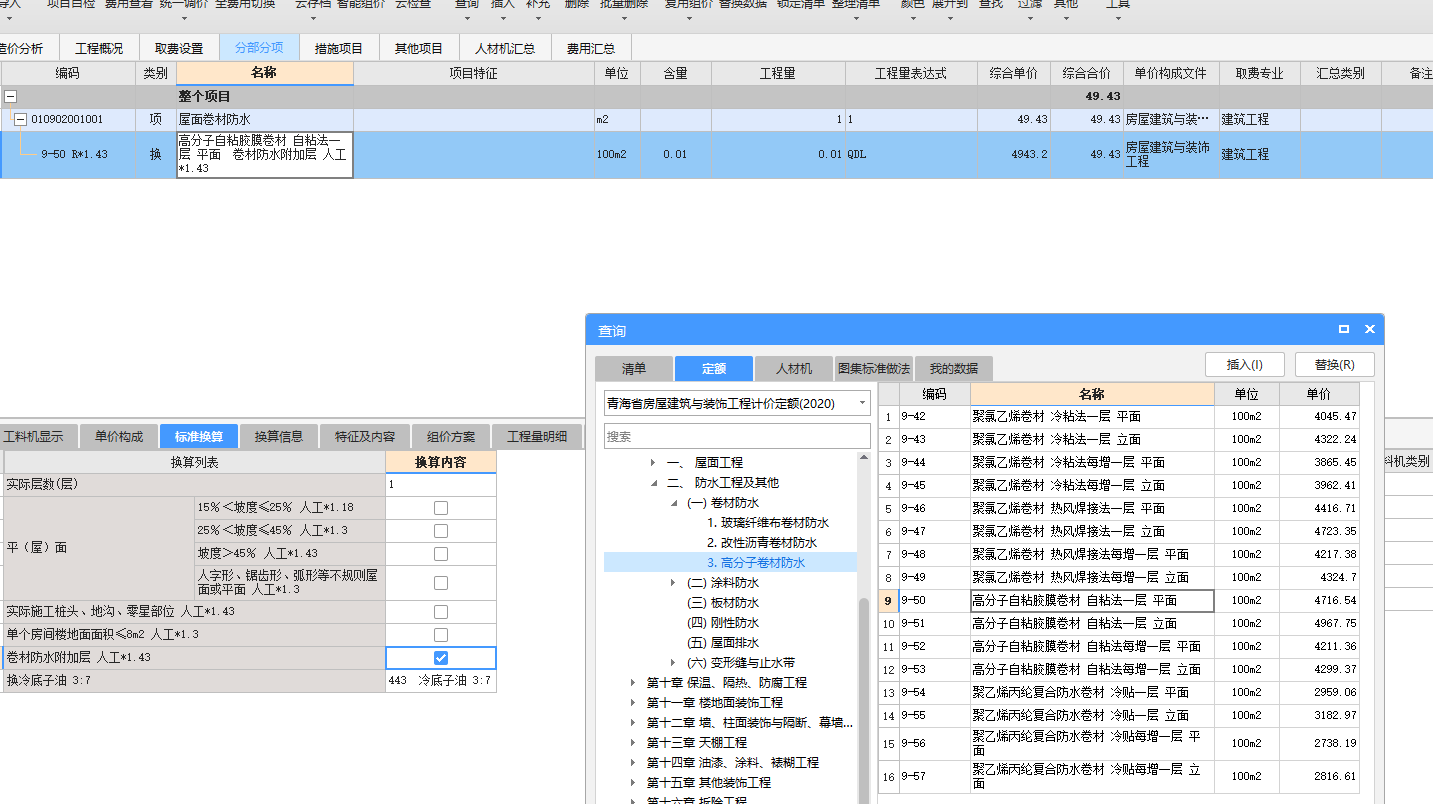Expand 第十三章 天棚工程 node
Screen dimensions: 1433x804
[633, 743]
